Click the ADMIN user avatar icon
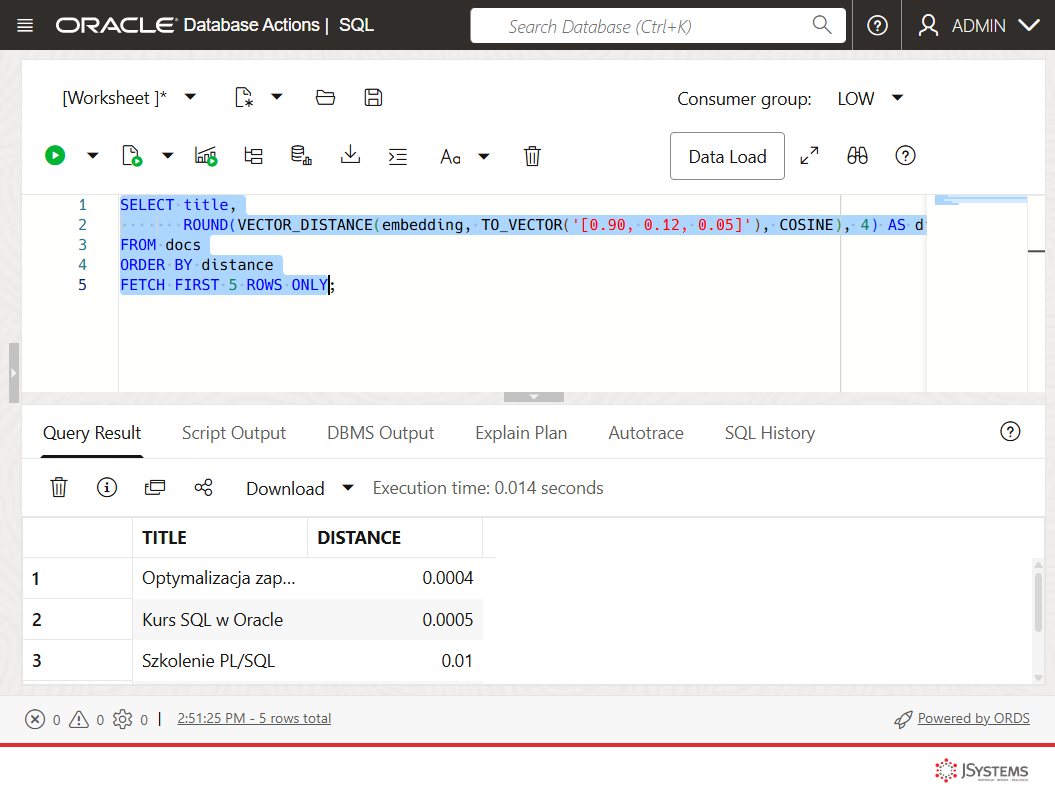 929,26
